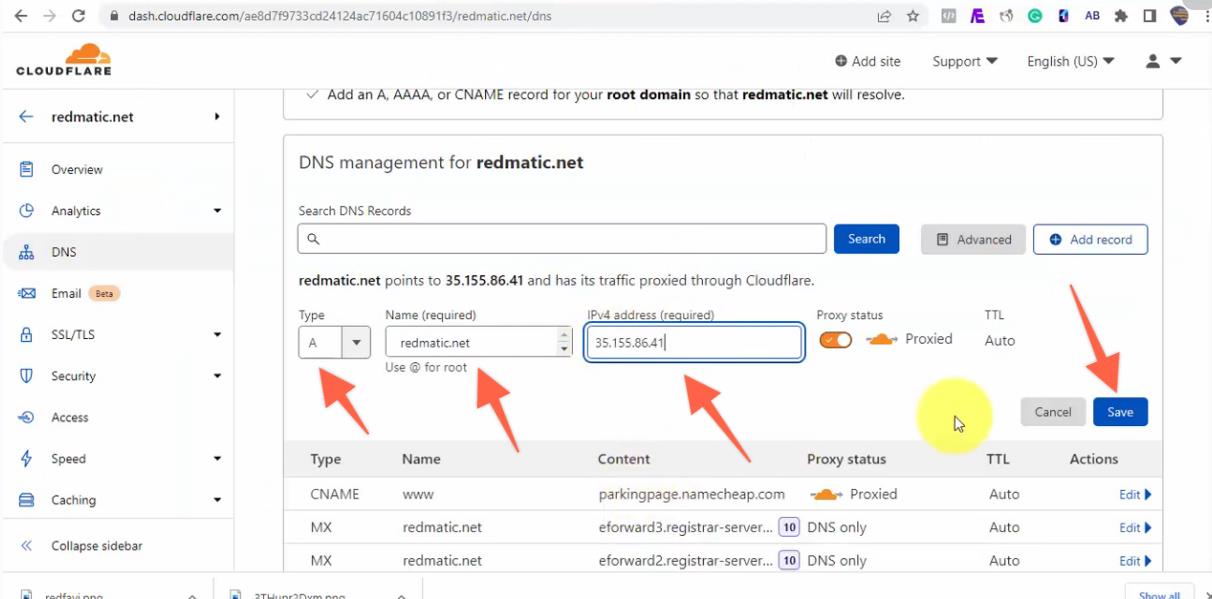Open English (US) language dropdown
The image size is (1212, 599).
pyautogui.click(x=1071, y=61)
